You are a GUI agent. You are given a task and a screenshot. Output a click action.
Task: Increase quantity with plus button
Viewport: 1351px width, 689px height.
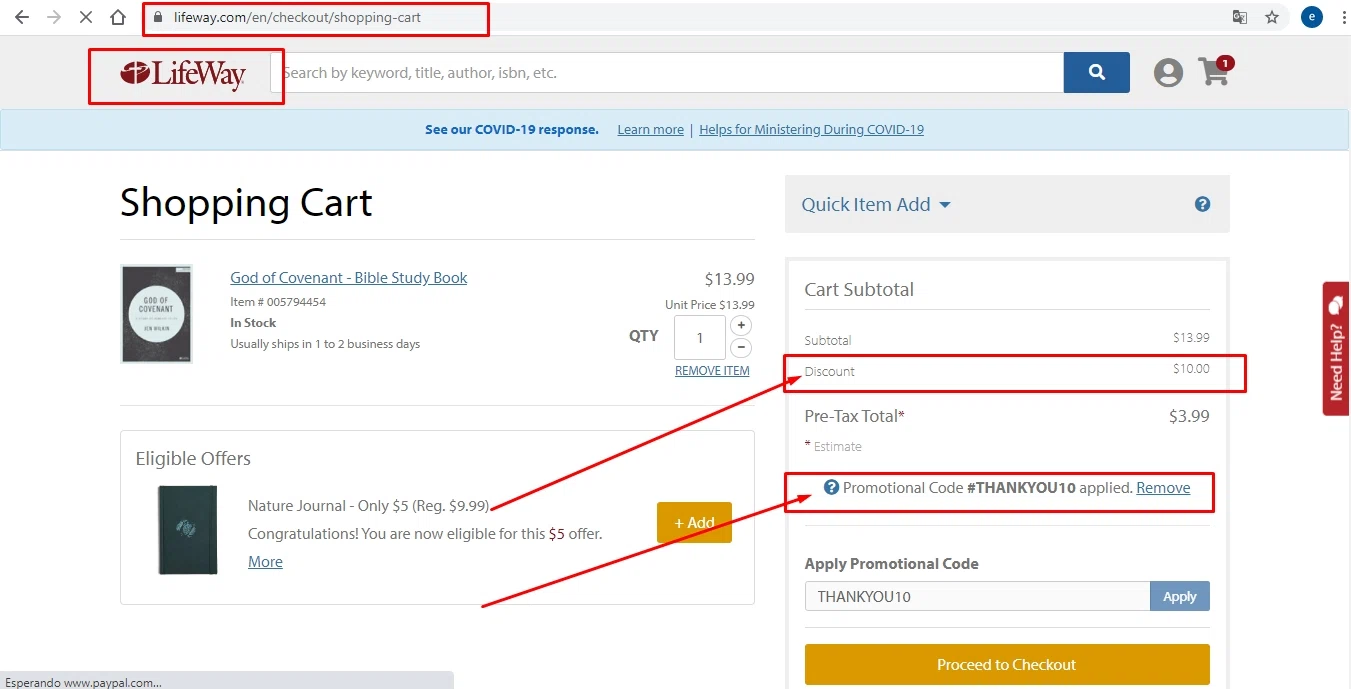tap(741, 325)
